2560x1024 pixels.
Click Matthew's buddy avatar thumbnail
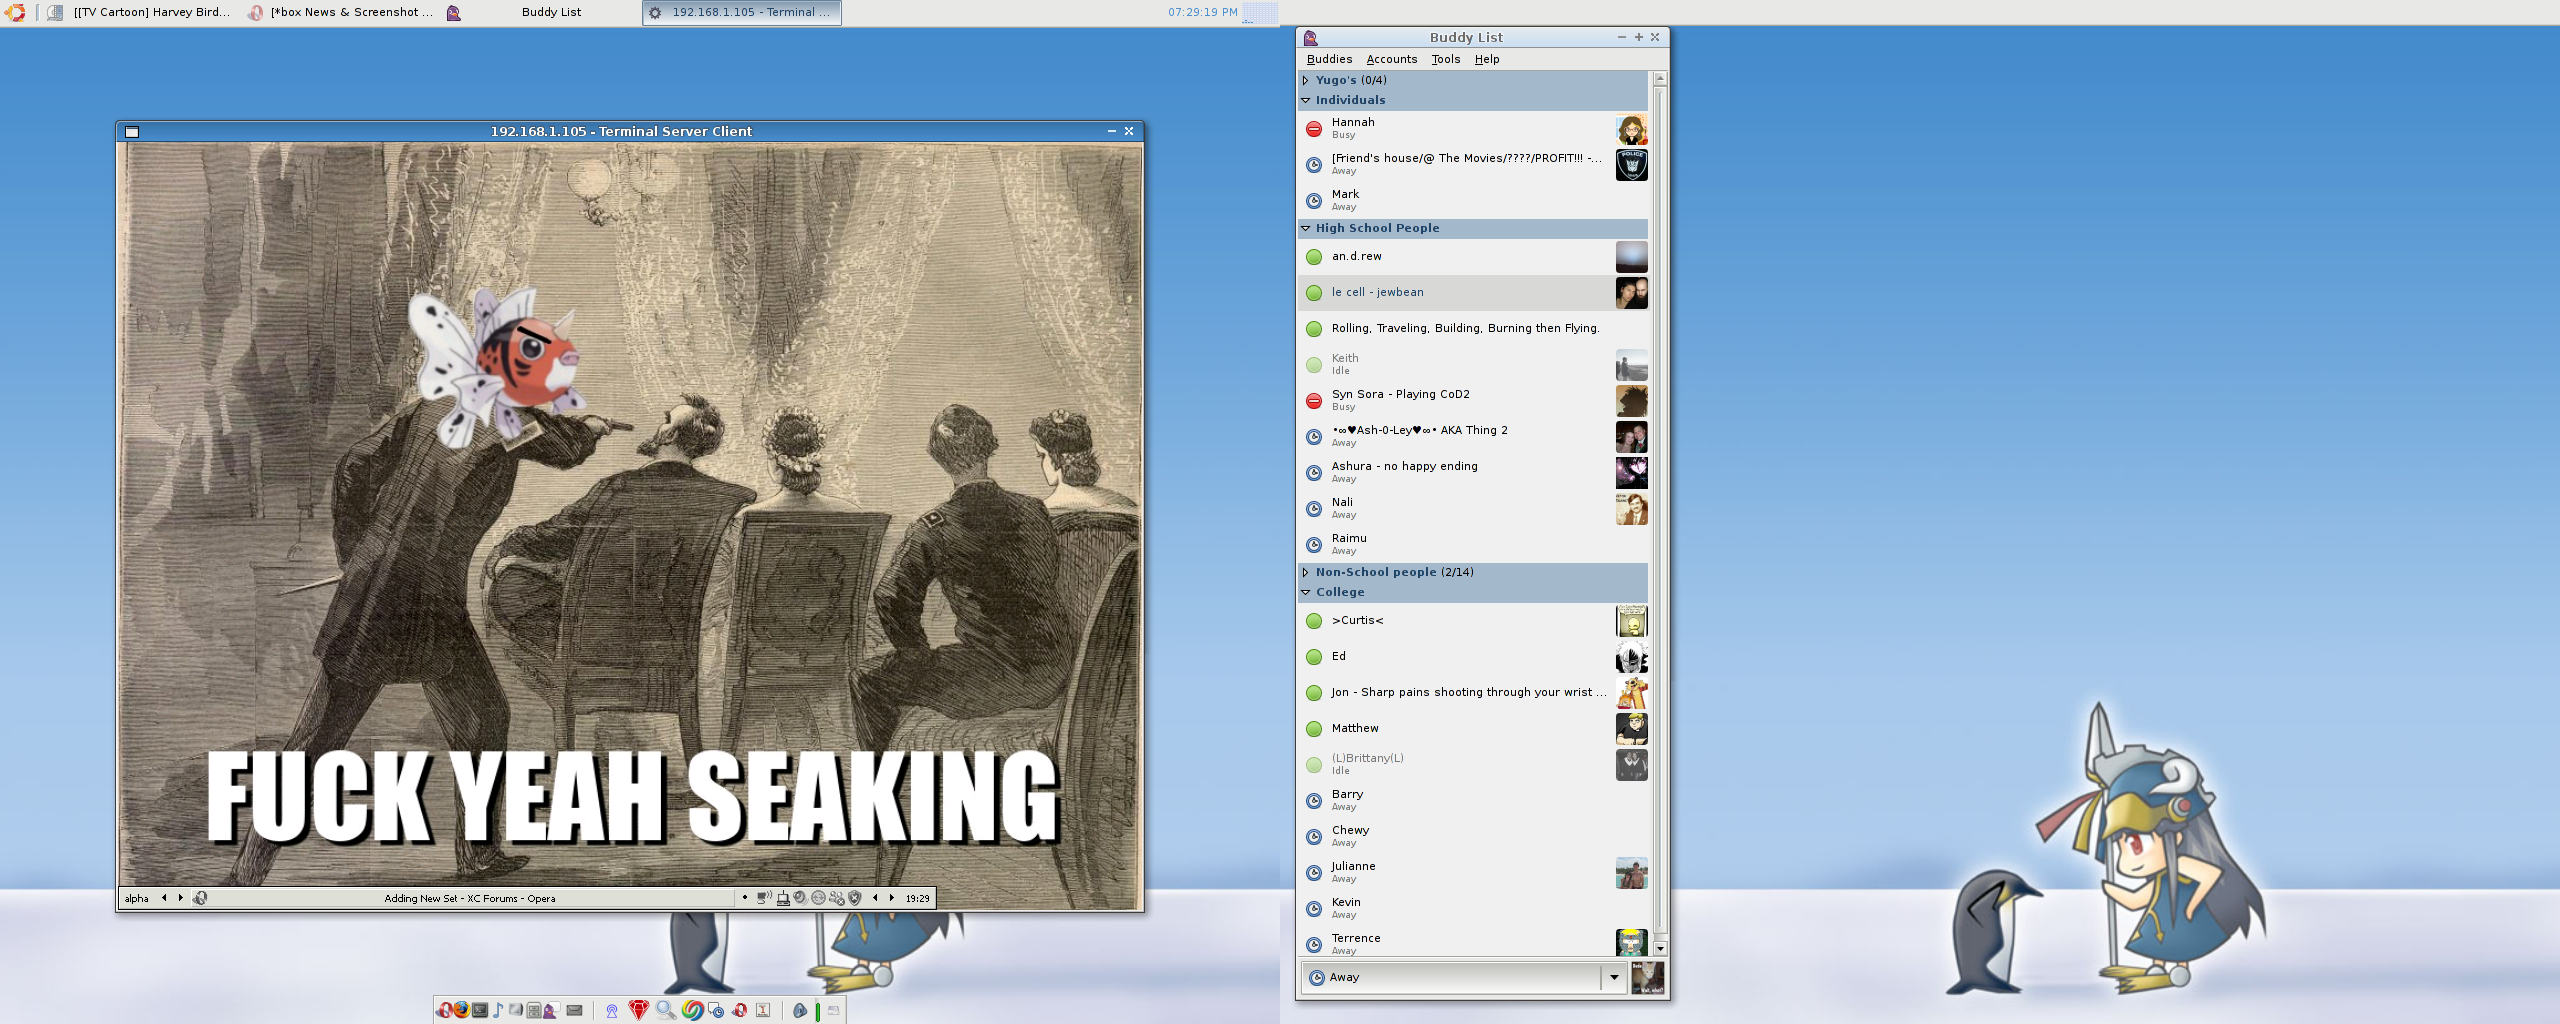[x=1631, y=729]
